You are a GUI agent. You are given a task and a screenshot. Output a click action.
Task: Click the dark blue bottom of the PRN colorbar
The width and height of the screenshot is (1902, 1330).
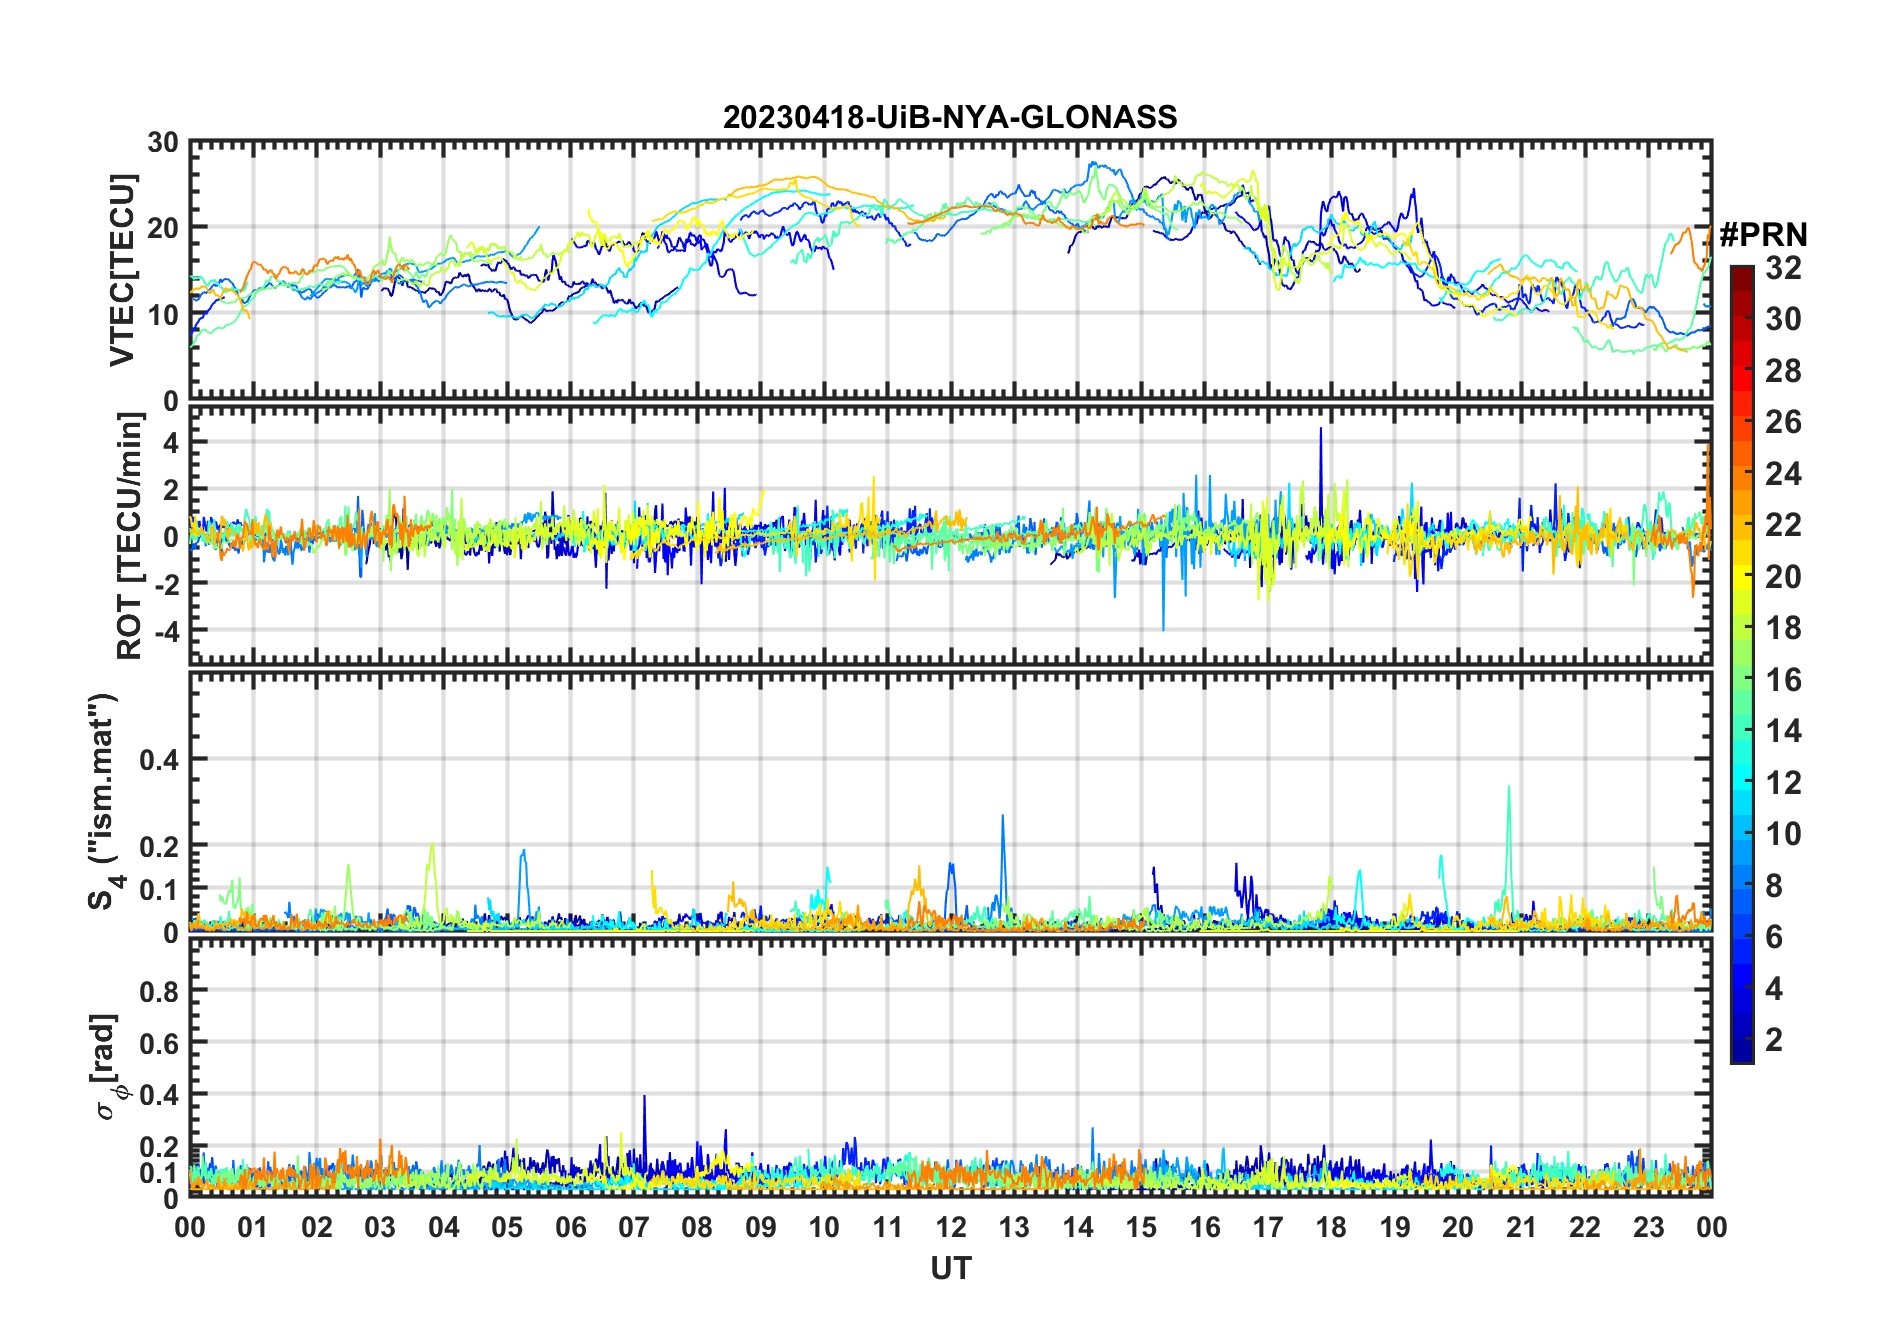(1742, 1050)
